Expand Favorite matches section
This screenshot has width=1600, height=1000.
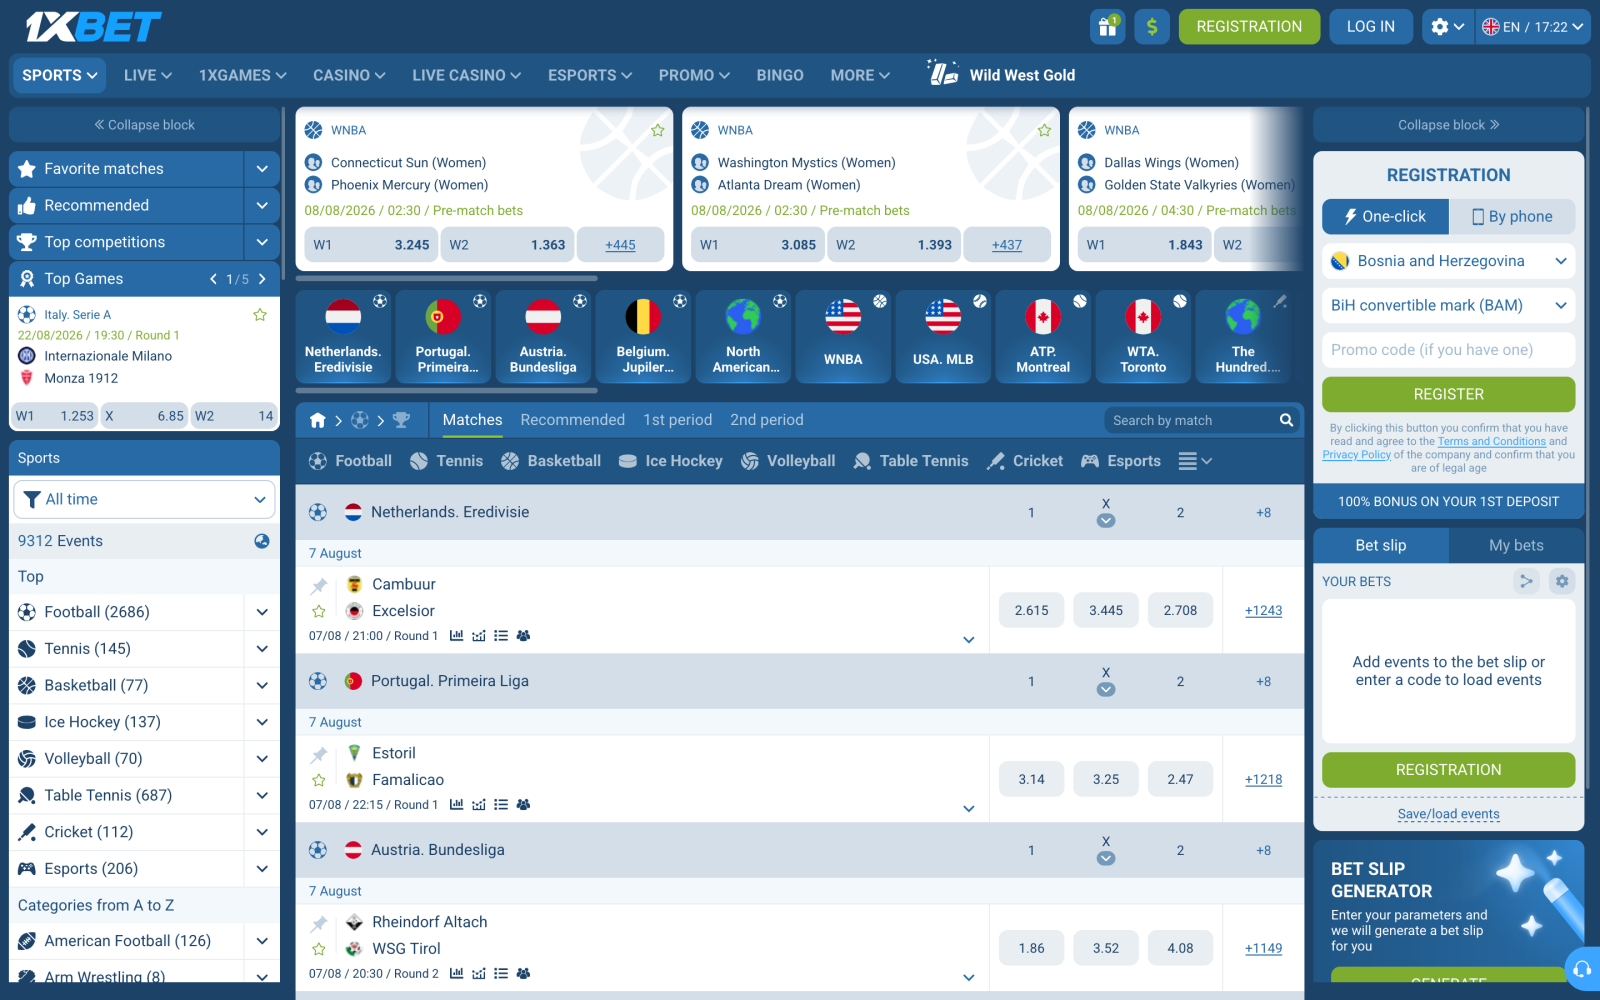(x=262, y=169)
